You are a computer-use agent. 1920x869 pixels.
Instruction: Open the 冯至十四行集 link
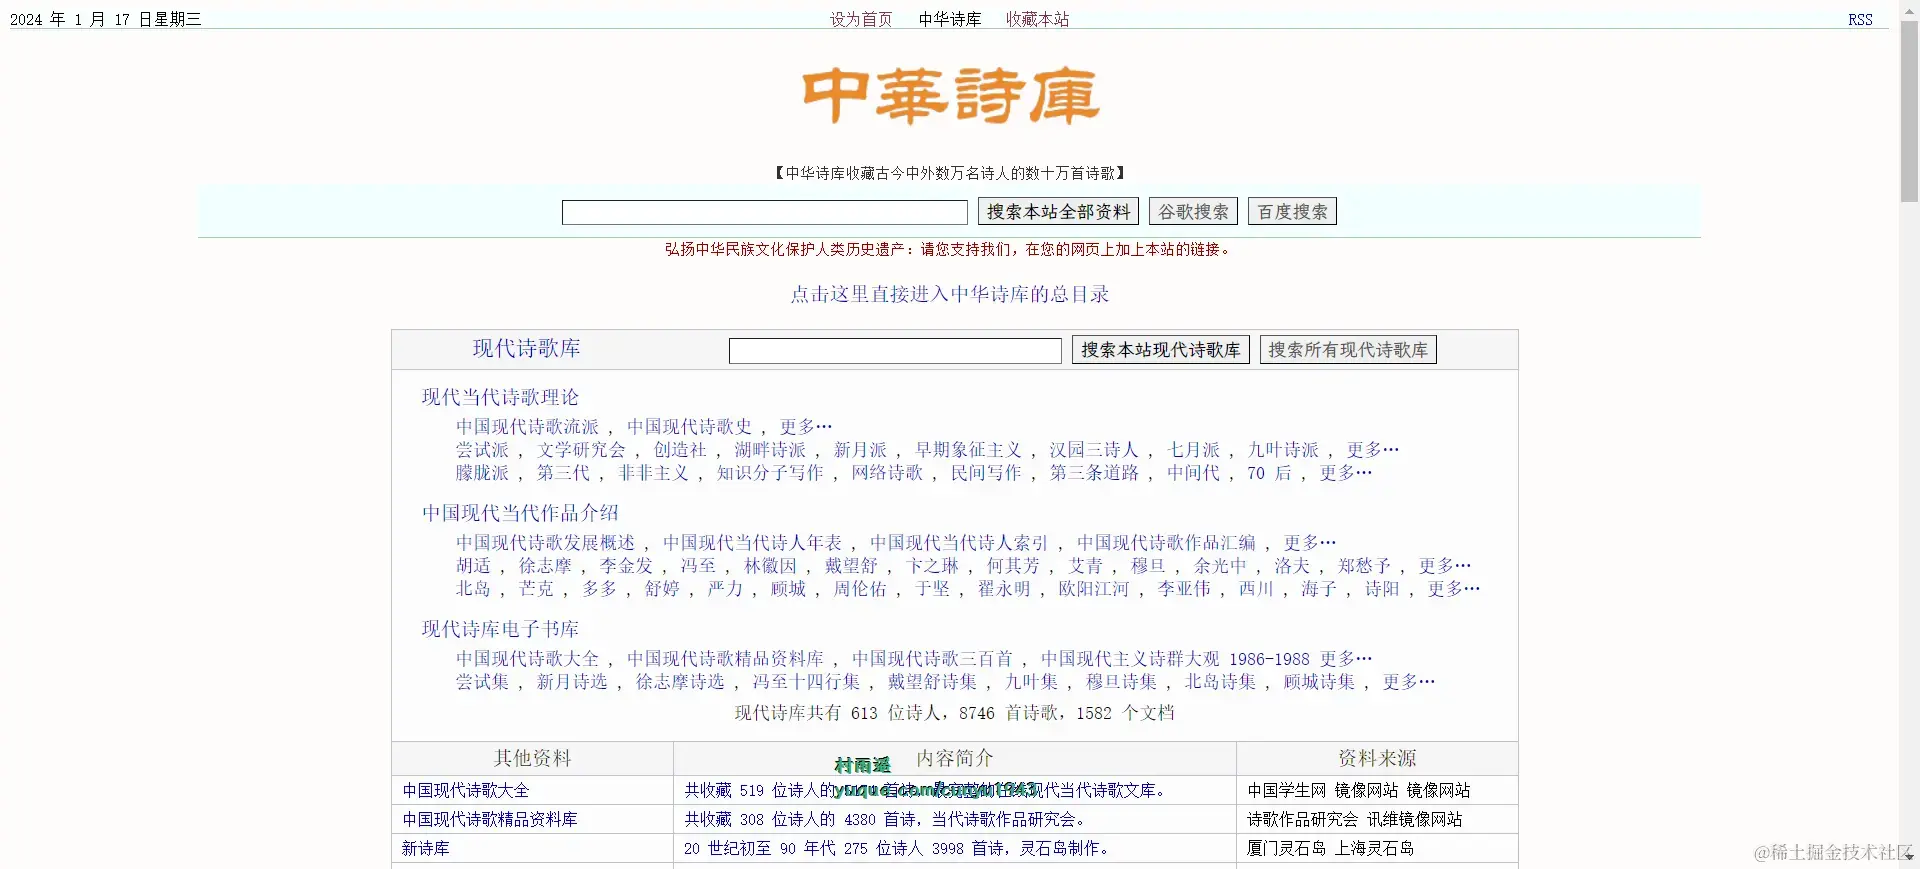[806, 682]
